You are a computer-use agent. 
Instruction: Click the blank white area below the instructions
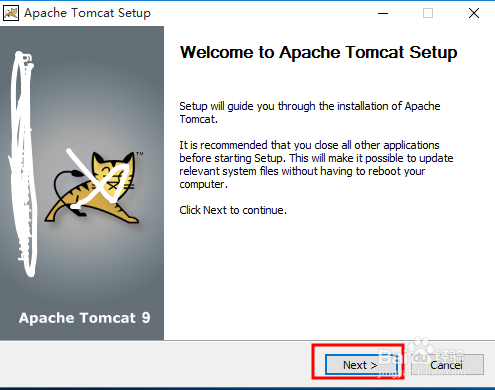[x=328, y=277]
